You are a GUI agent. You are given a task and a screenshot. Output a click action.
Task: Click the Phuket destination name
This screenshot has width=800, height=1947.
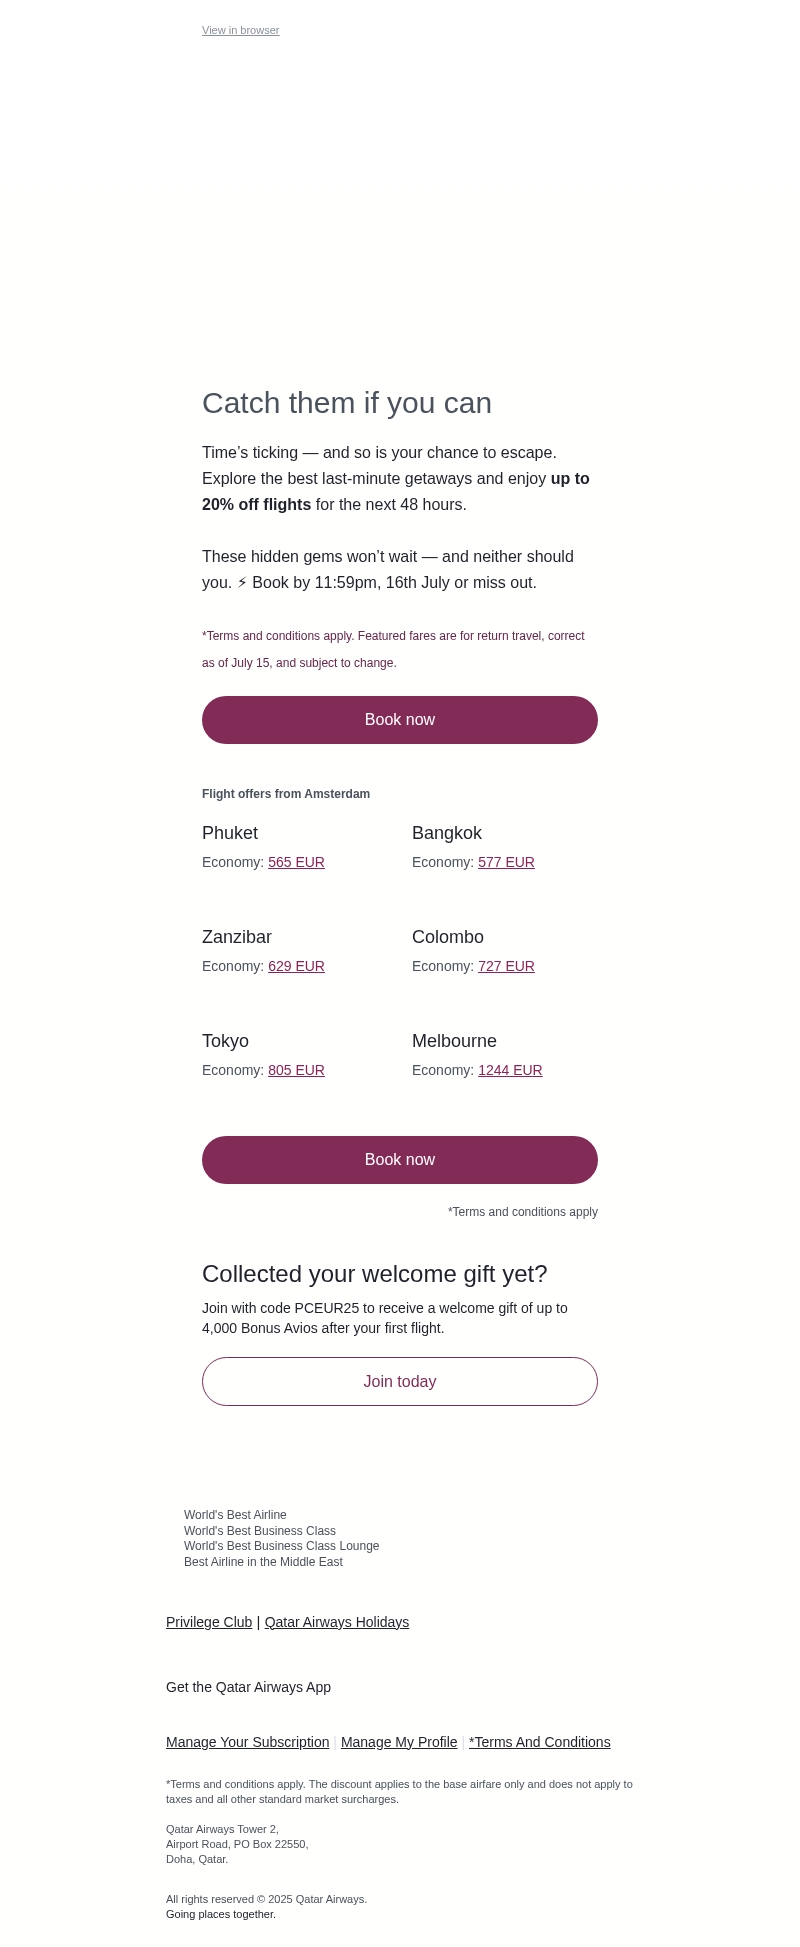tap(230, 833)
